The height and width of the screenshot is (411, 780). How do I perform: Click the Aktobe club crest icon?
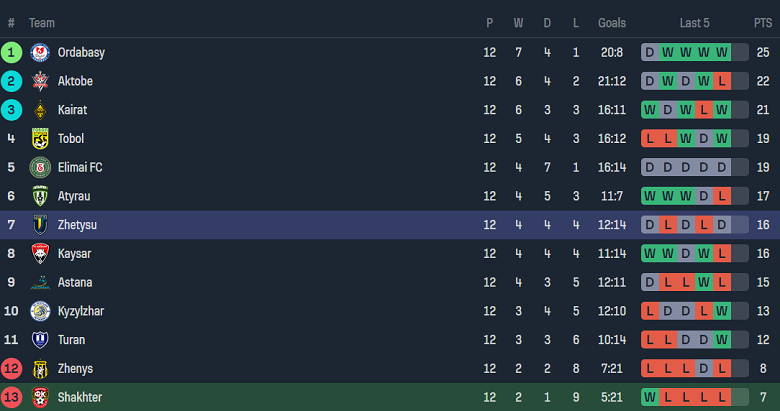[40, 81]
